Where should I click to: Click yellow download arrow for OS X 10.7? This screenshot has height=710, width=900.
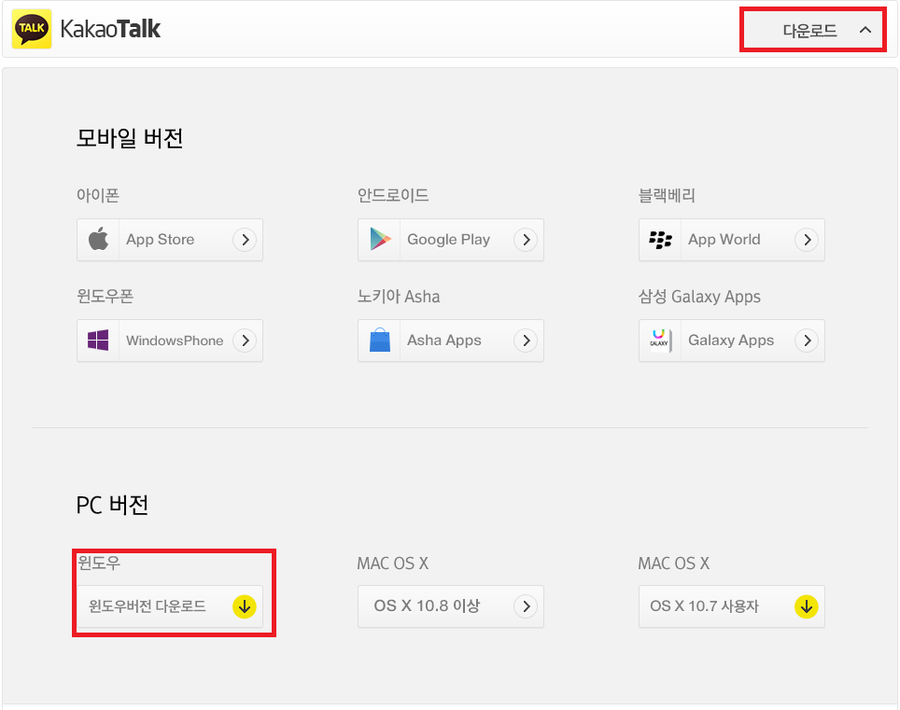coord(806,607)
